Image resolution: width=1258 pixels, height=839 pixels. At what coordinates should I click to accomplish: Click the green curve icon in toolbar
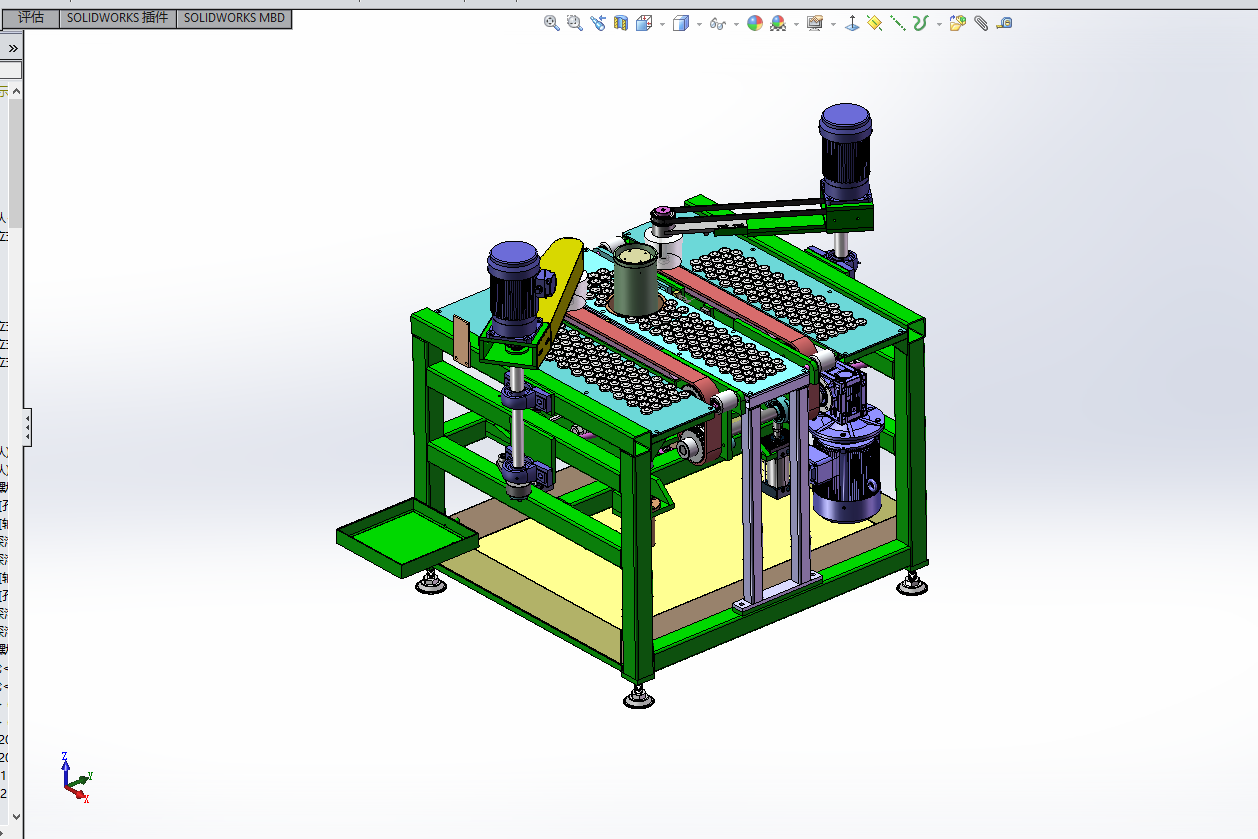click(921, 23)
